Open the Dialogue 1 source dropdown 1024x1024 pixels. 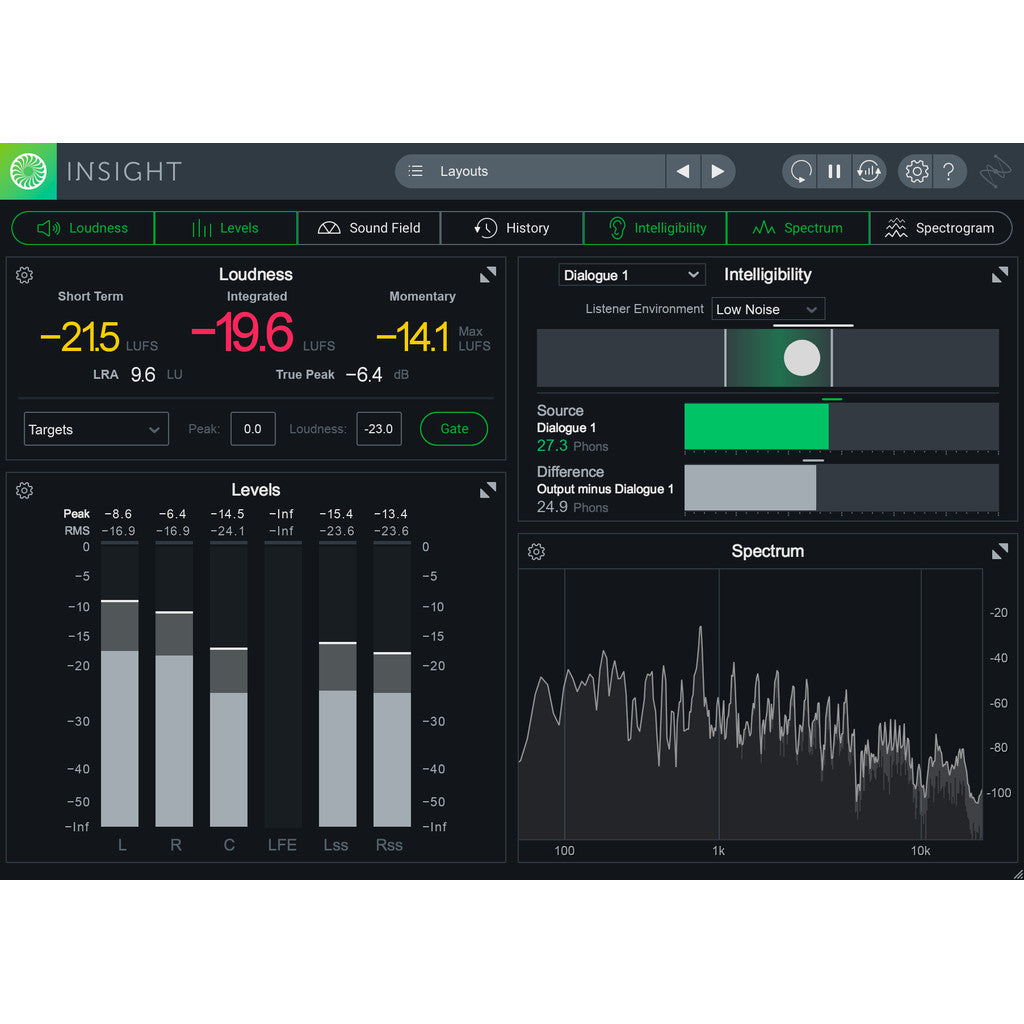632,275
